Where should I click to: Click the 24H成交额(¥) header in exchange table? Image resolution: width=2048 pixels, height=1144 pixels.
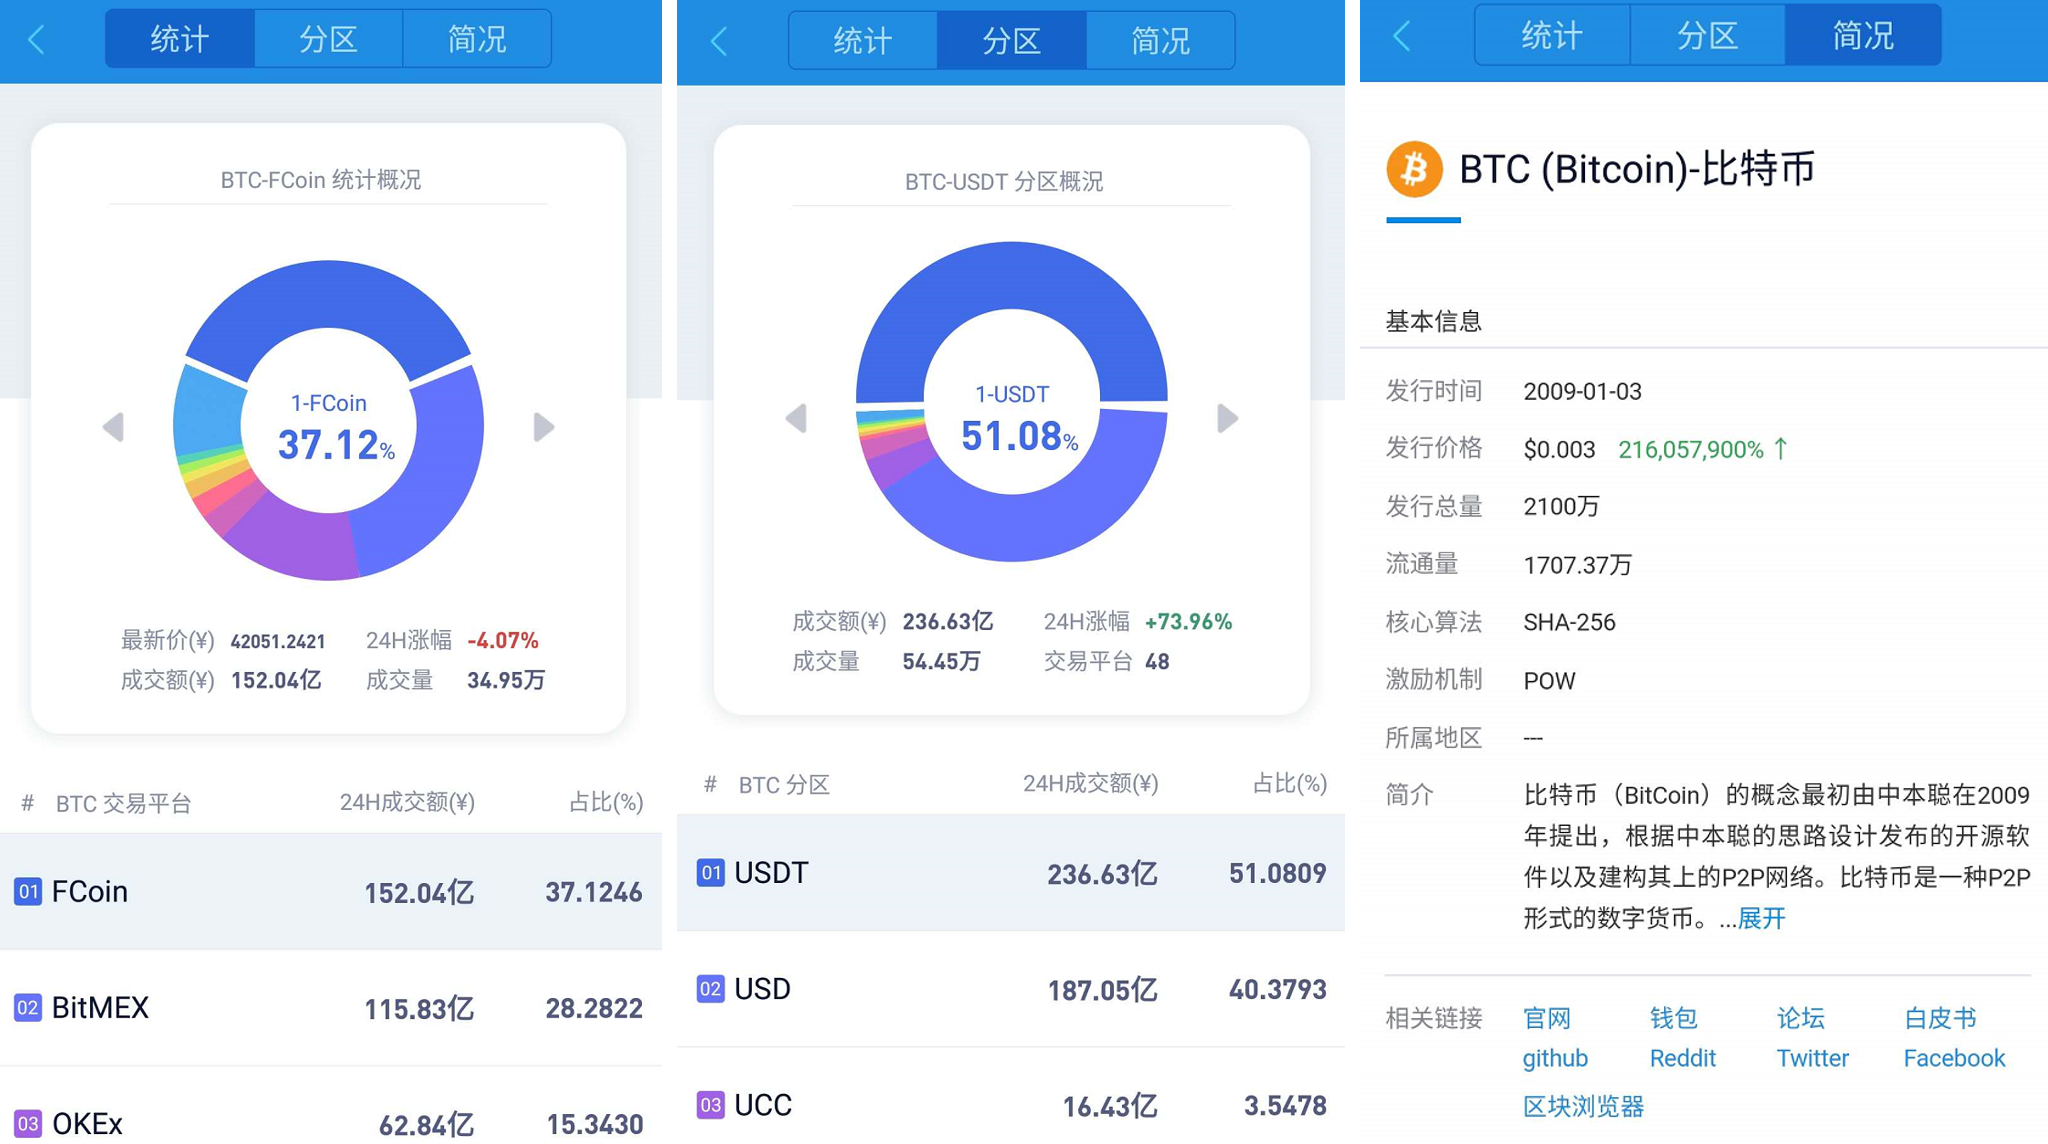[407, 802]
